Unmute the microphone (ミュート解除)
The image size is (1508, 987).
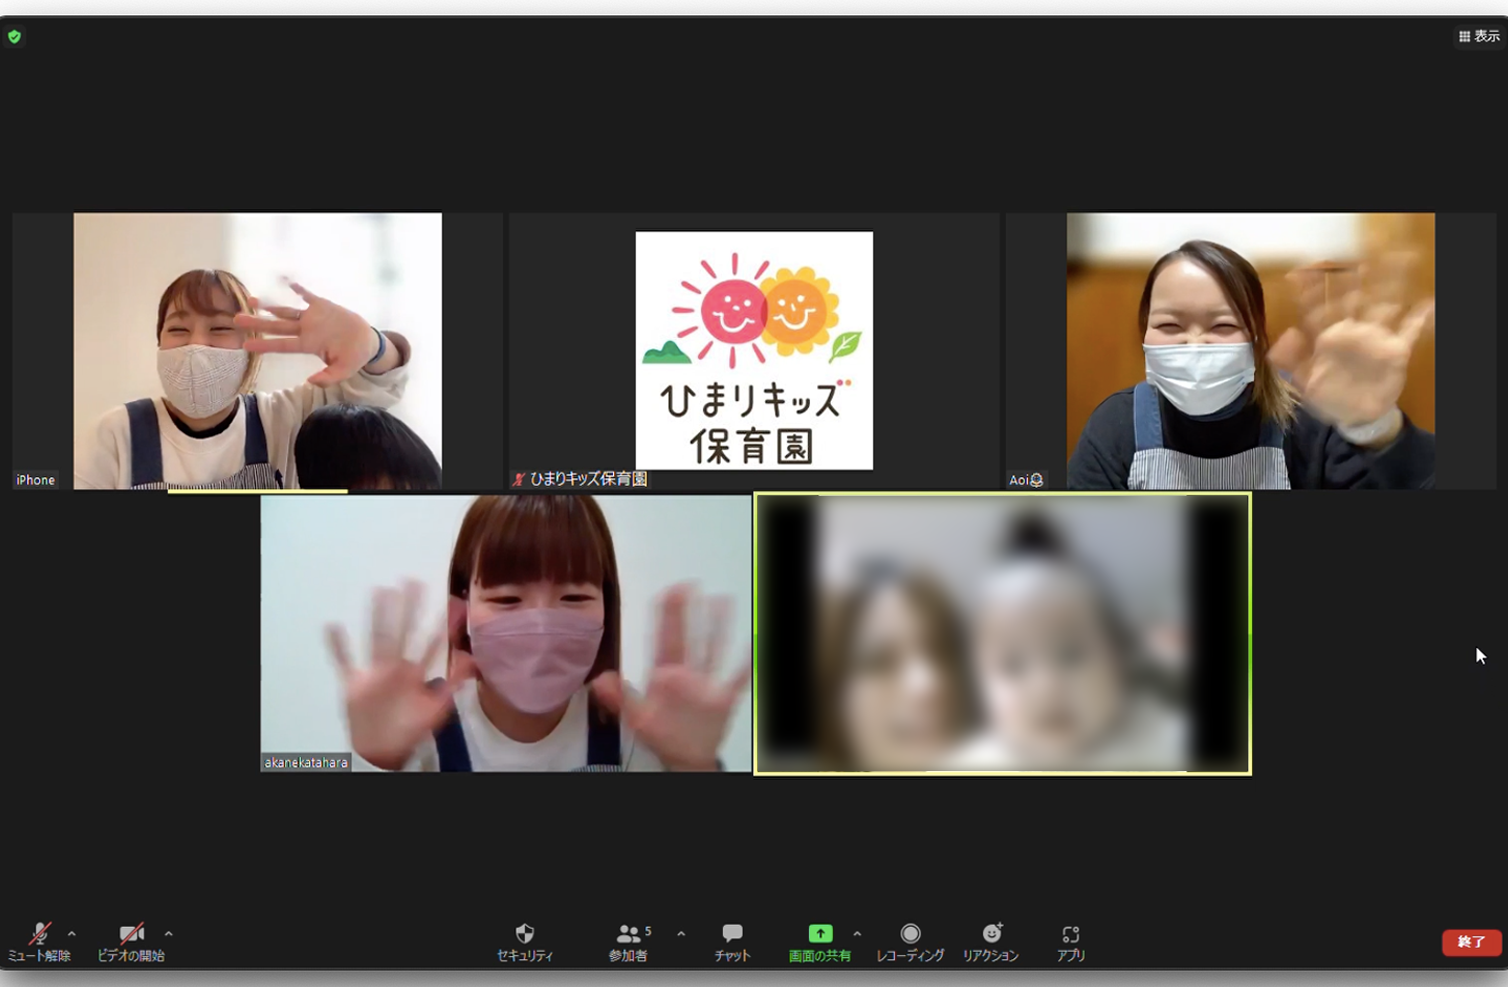pyautogui.click(x=39, y=942)
